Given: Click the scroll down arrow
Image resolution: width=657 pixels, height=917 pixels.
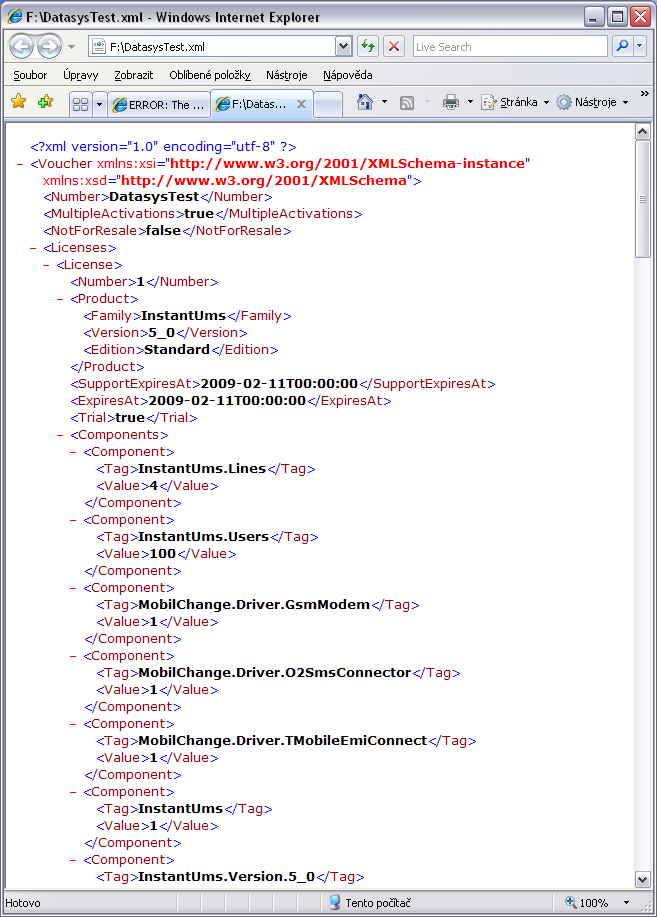Looking at the screenshot, I should (642, 879).
